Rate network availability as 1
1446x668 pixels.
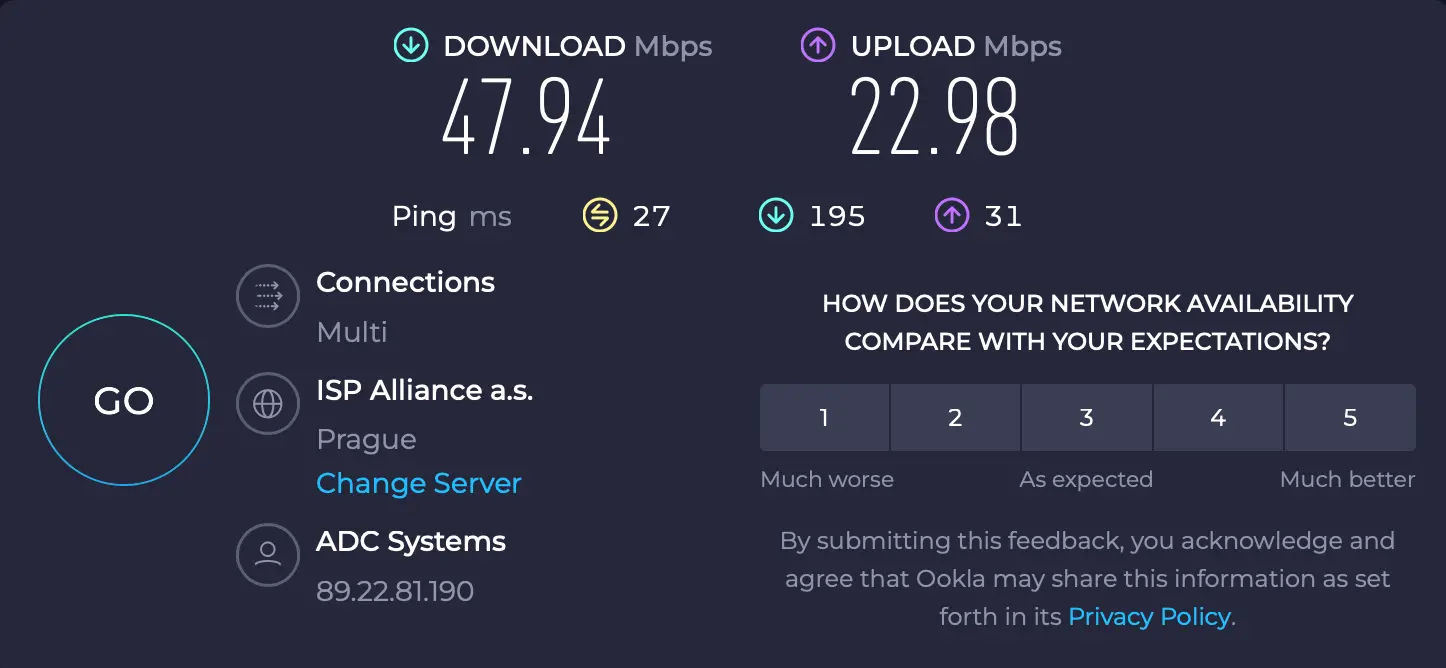(824, 418)
